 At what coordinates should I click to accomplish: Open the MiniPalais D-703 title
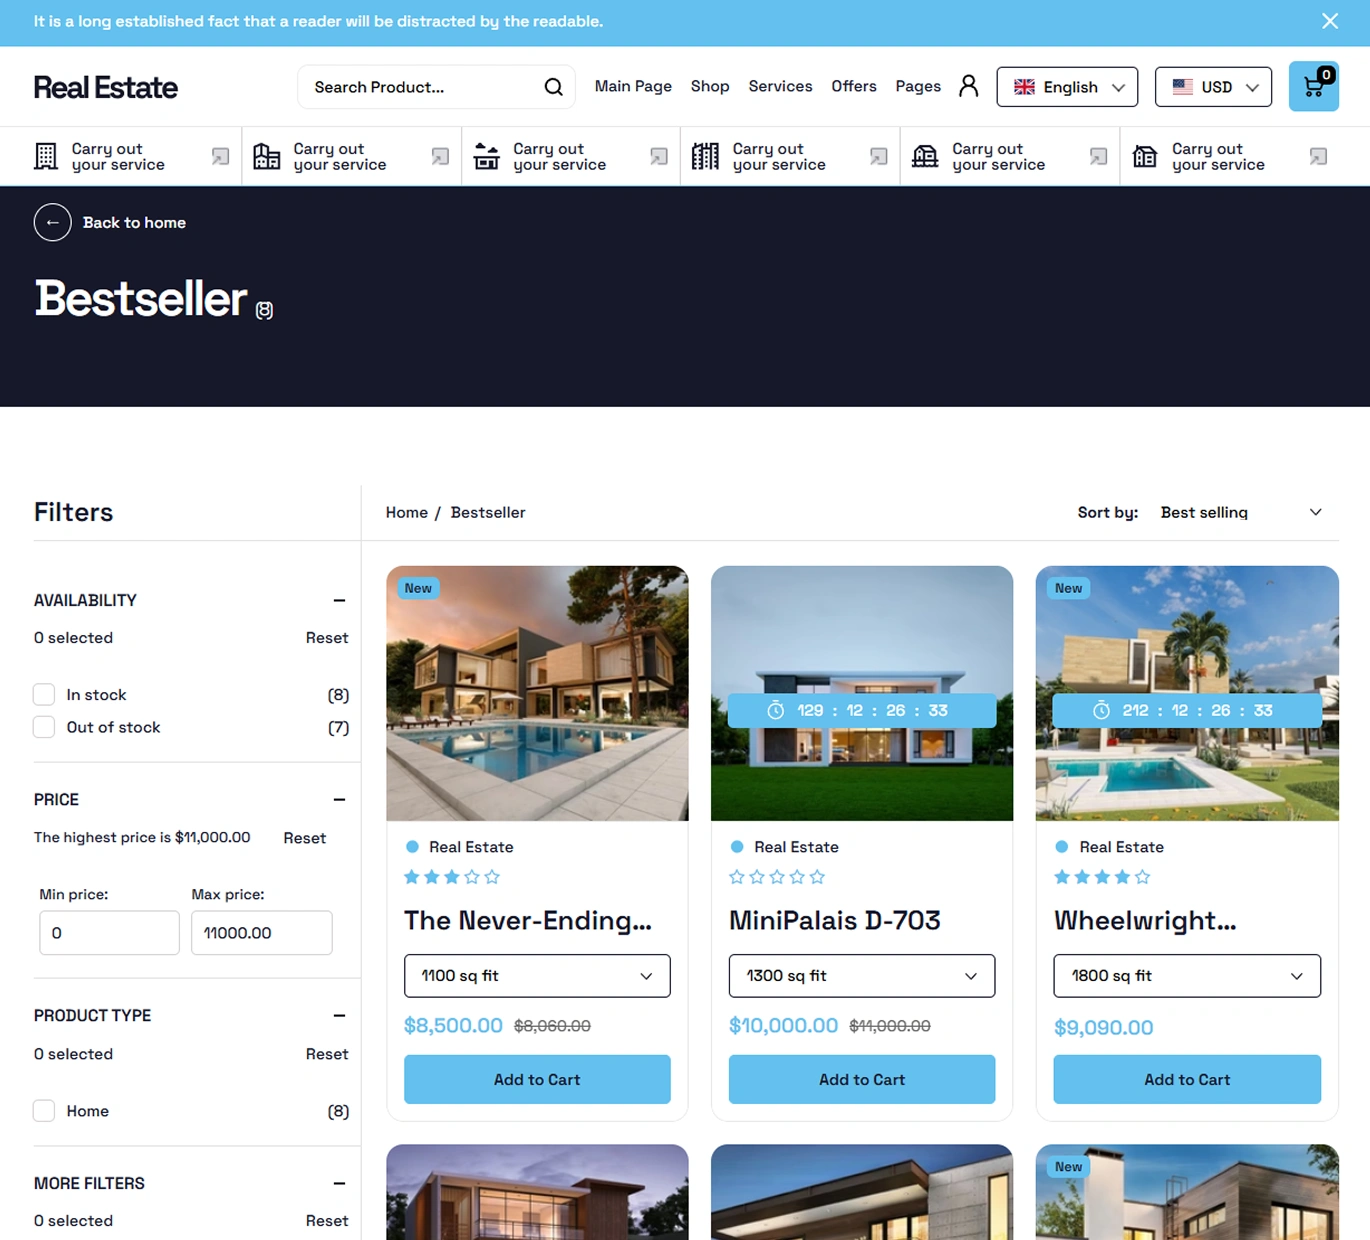[835, 920]
